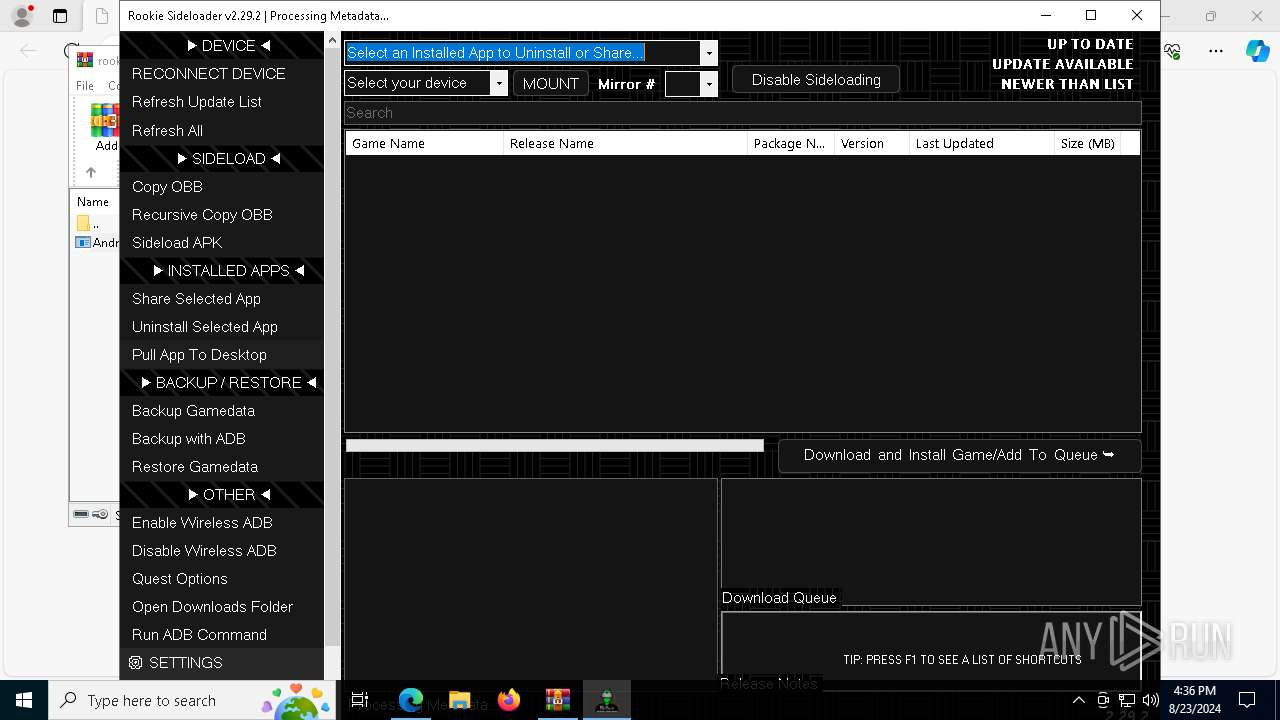Viewport: 1280px width, 720px height.
Task: Open Downloads Folder
Action: coord(222,607)
